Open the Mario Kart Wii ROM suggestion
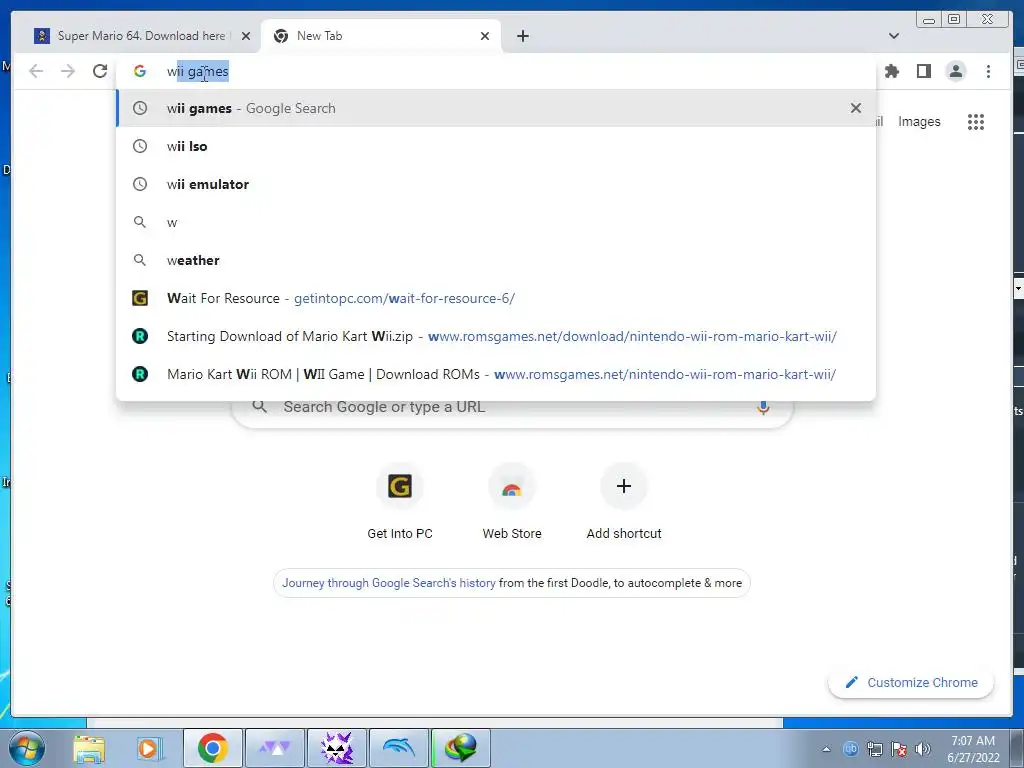The width and height of the screenshot is (1024, 768). [x=496, y=374]
